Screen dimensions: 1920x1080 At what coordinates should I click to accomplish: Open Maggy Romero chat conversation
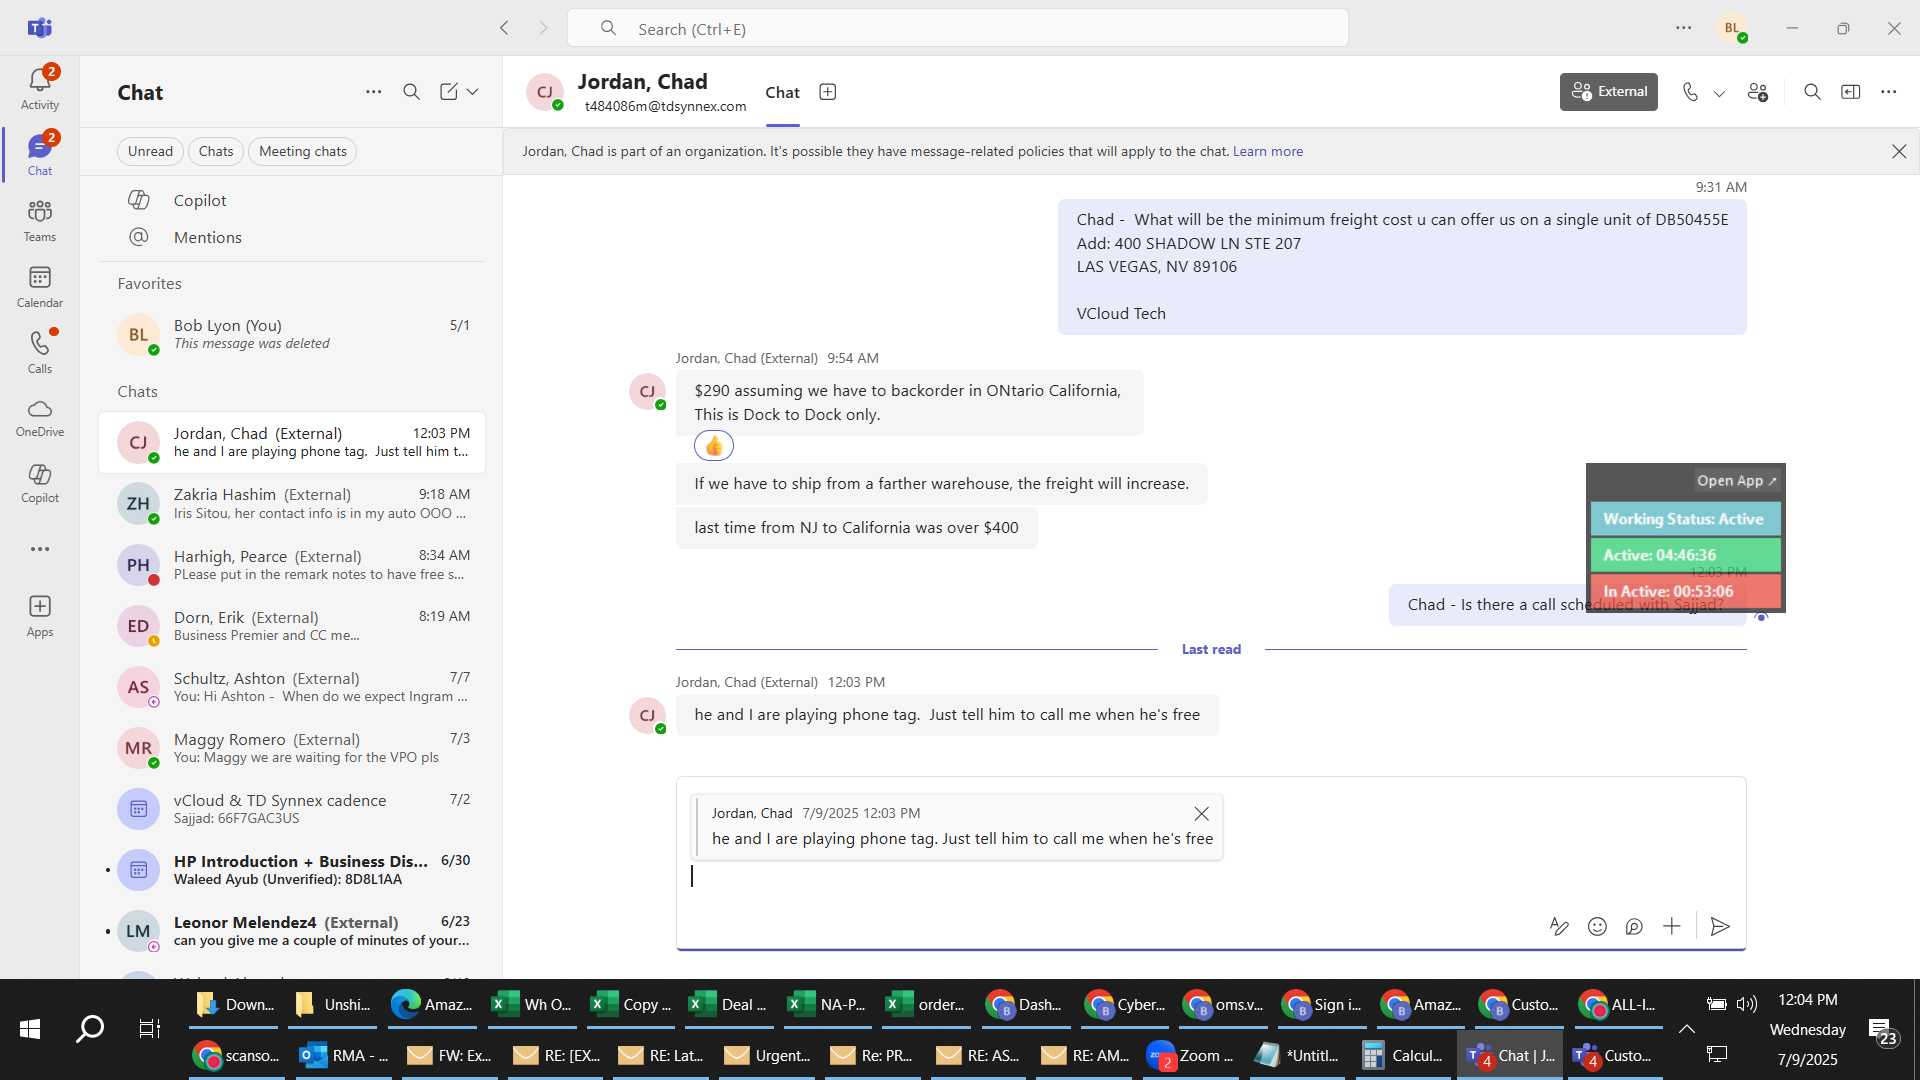click(291, 747)
